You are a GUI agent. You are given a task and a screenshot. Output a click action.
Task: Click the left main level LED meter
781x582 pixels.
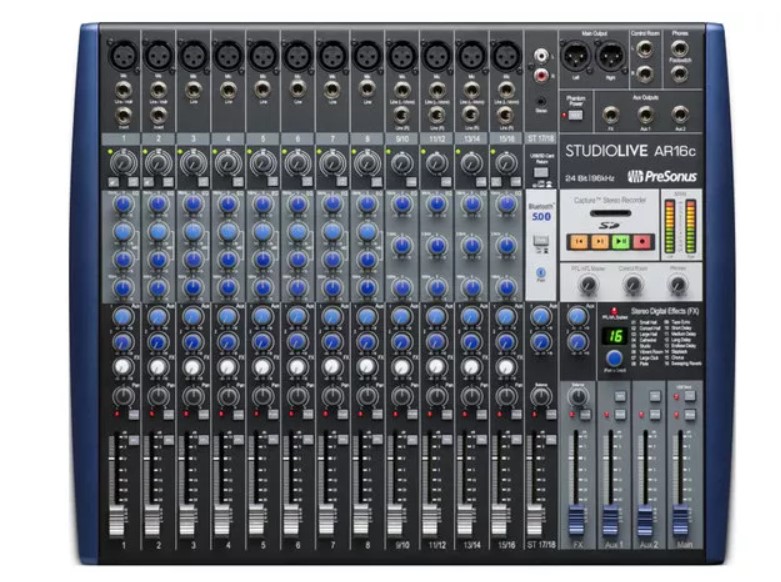pos(670,227)
